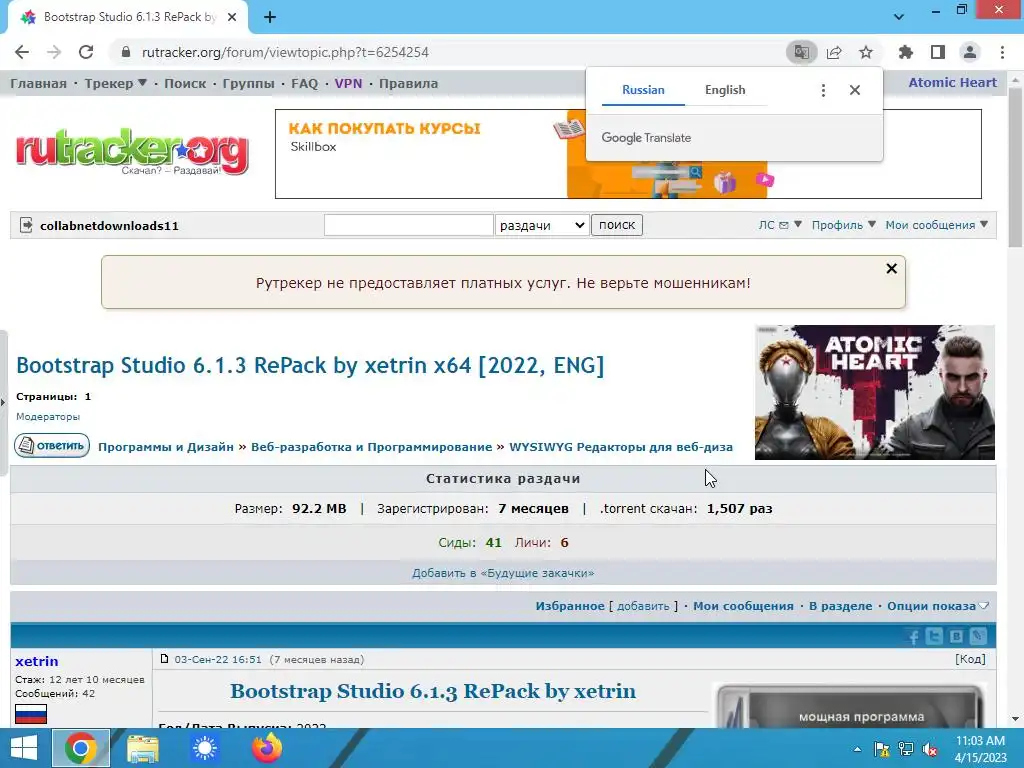Screen dimensions: 1024x768
Task: Click the post icon next to 03-Сен-22 date
Action: pyautogui.click(x=165, y=659)
